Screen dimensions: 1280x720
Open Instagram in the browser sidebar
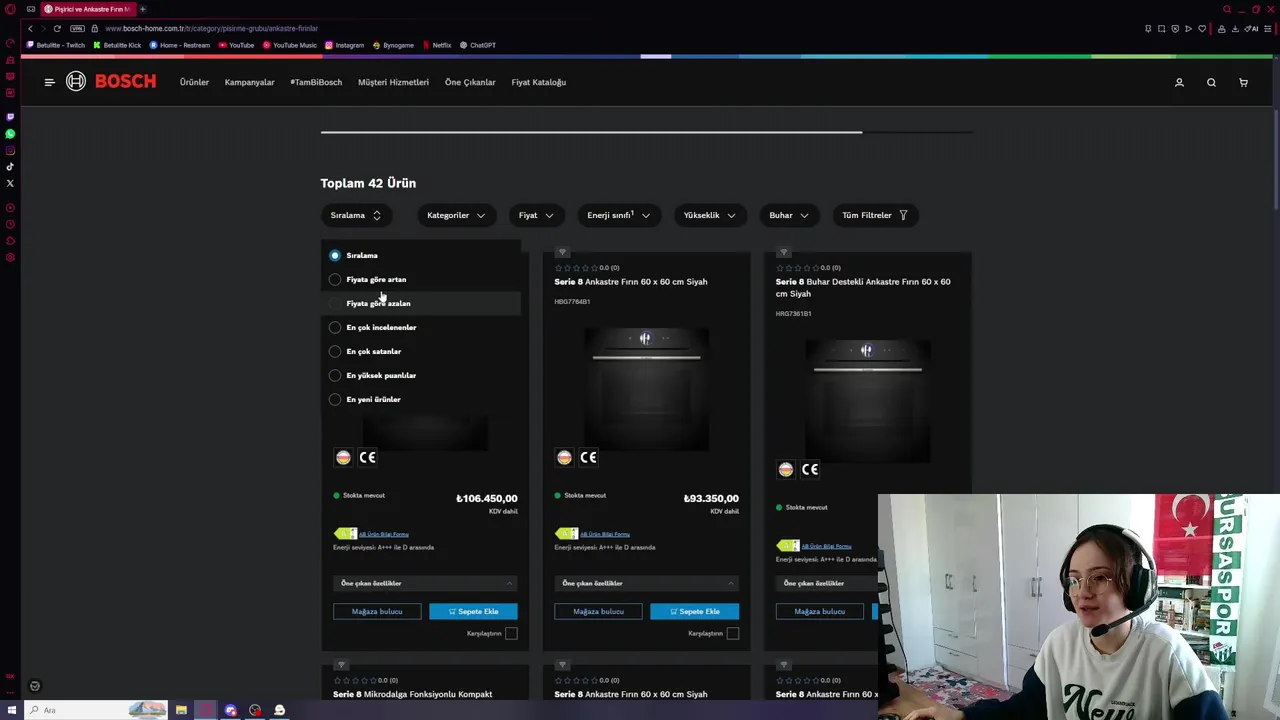click(10, 150)
